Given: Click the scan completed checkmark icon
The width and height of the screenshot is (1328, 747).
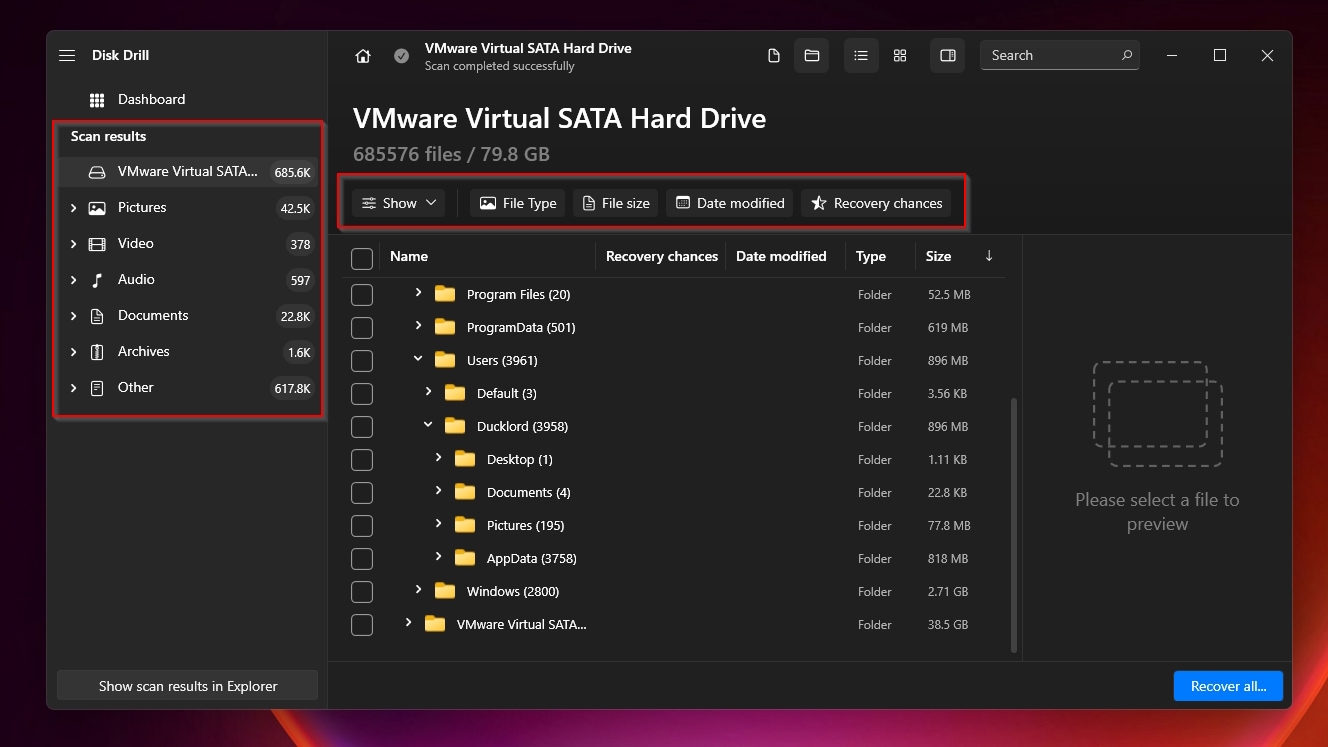Looking at the screenshot, I should 401,56.
